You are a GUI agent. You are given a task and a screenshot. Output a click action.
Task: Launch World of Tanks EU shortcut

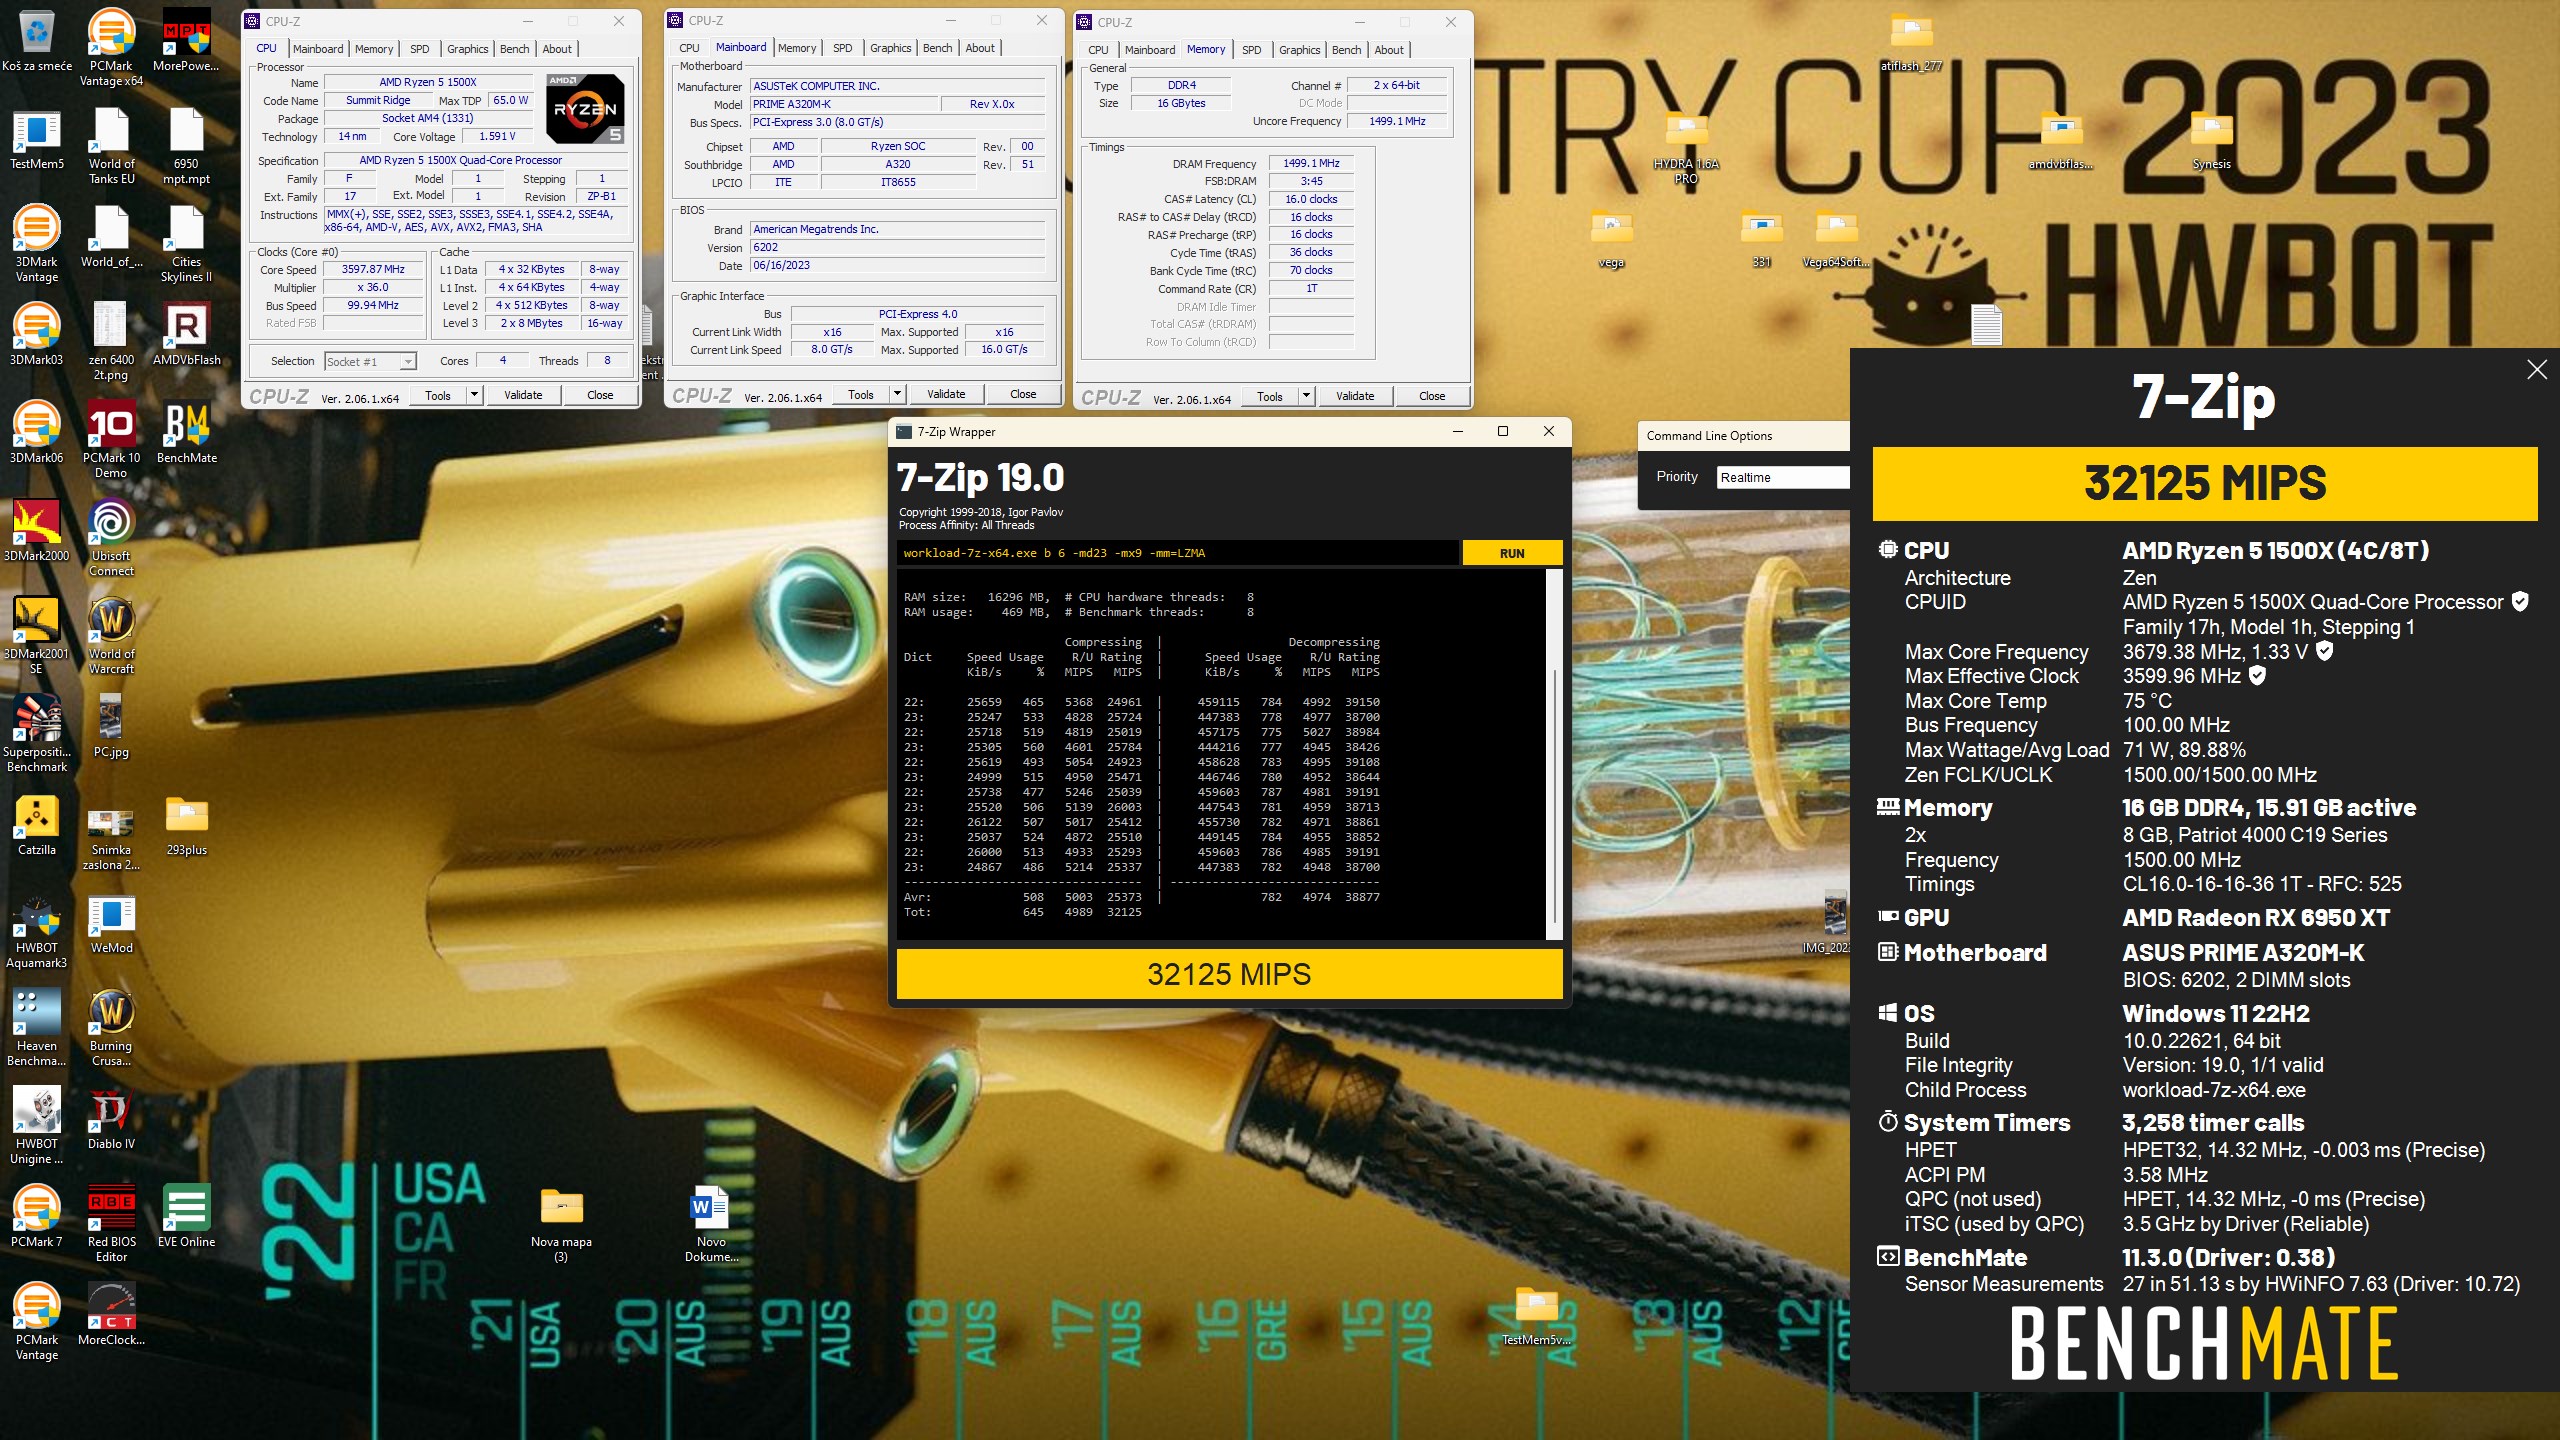(111, 147)
